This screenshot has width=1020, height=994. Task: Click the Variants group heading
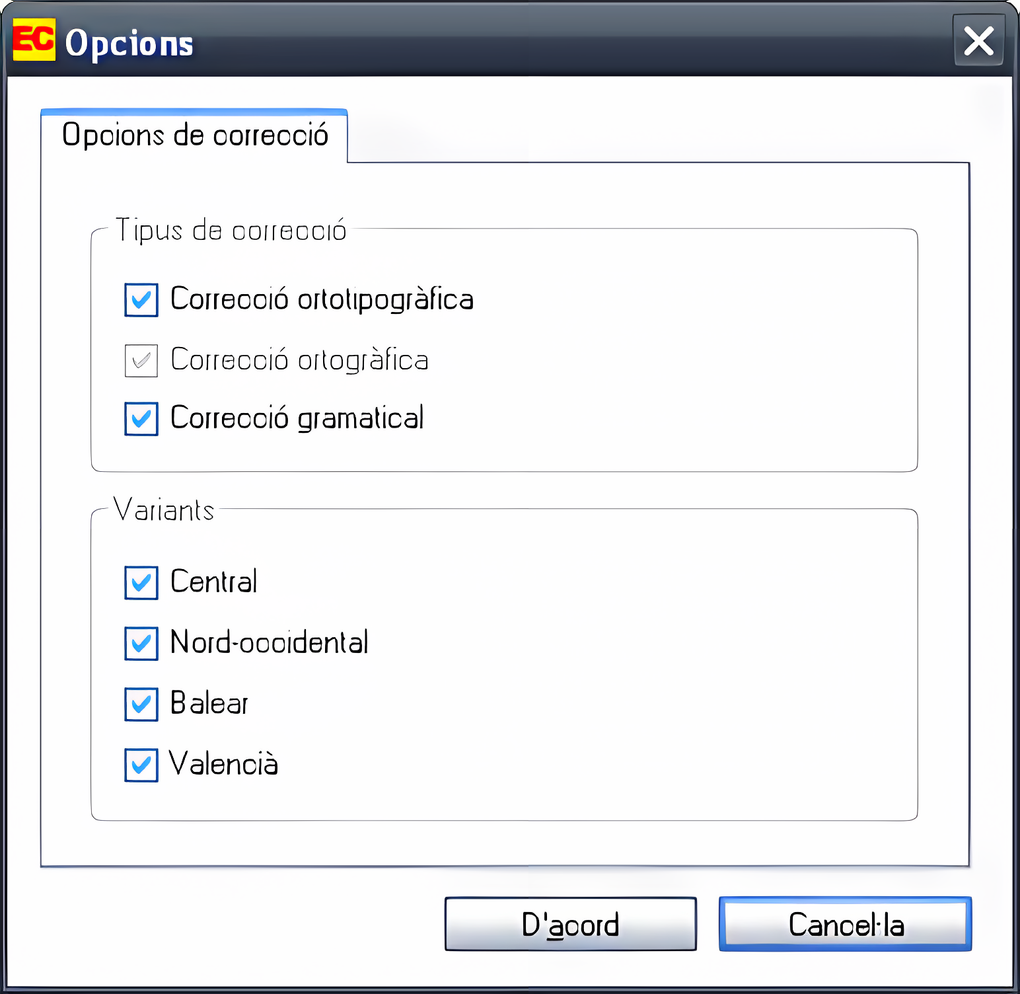[166, 510]
